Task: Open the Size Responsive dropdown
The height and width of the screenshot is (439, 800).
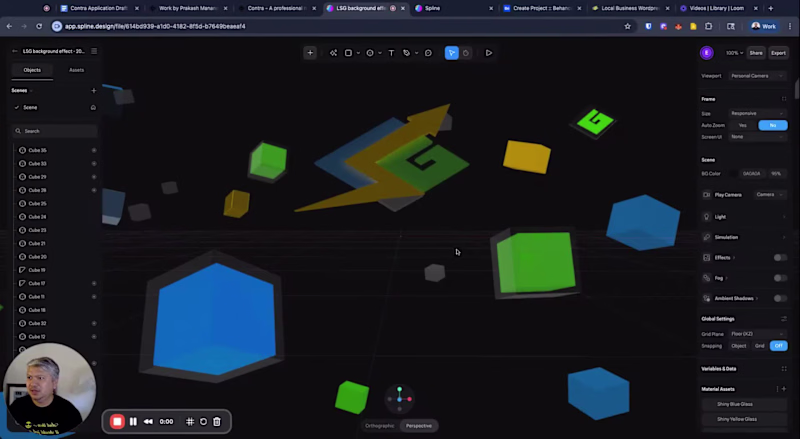Action: click(758, 113)
